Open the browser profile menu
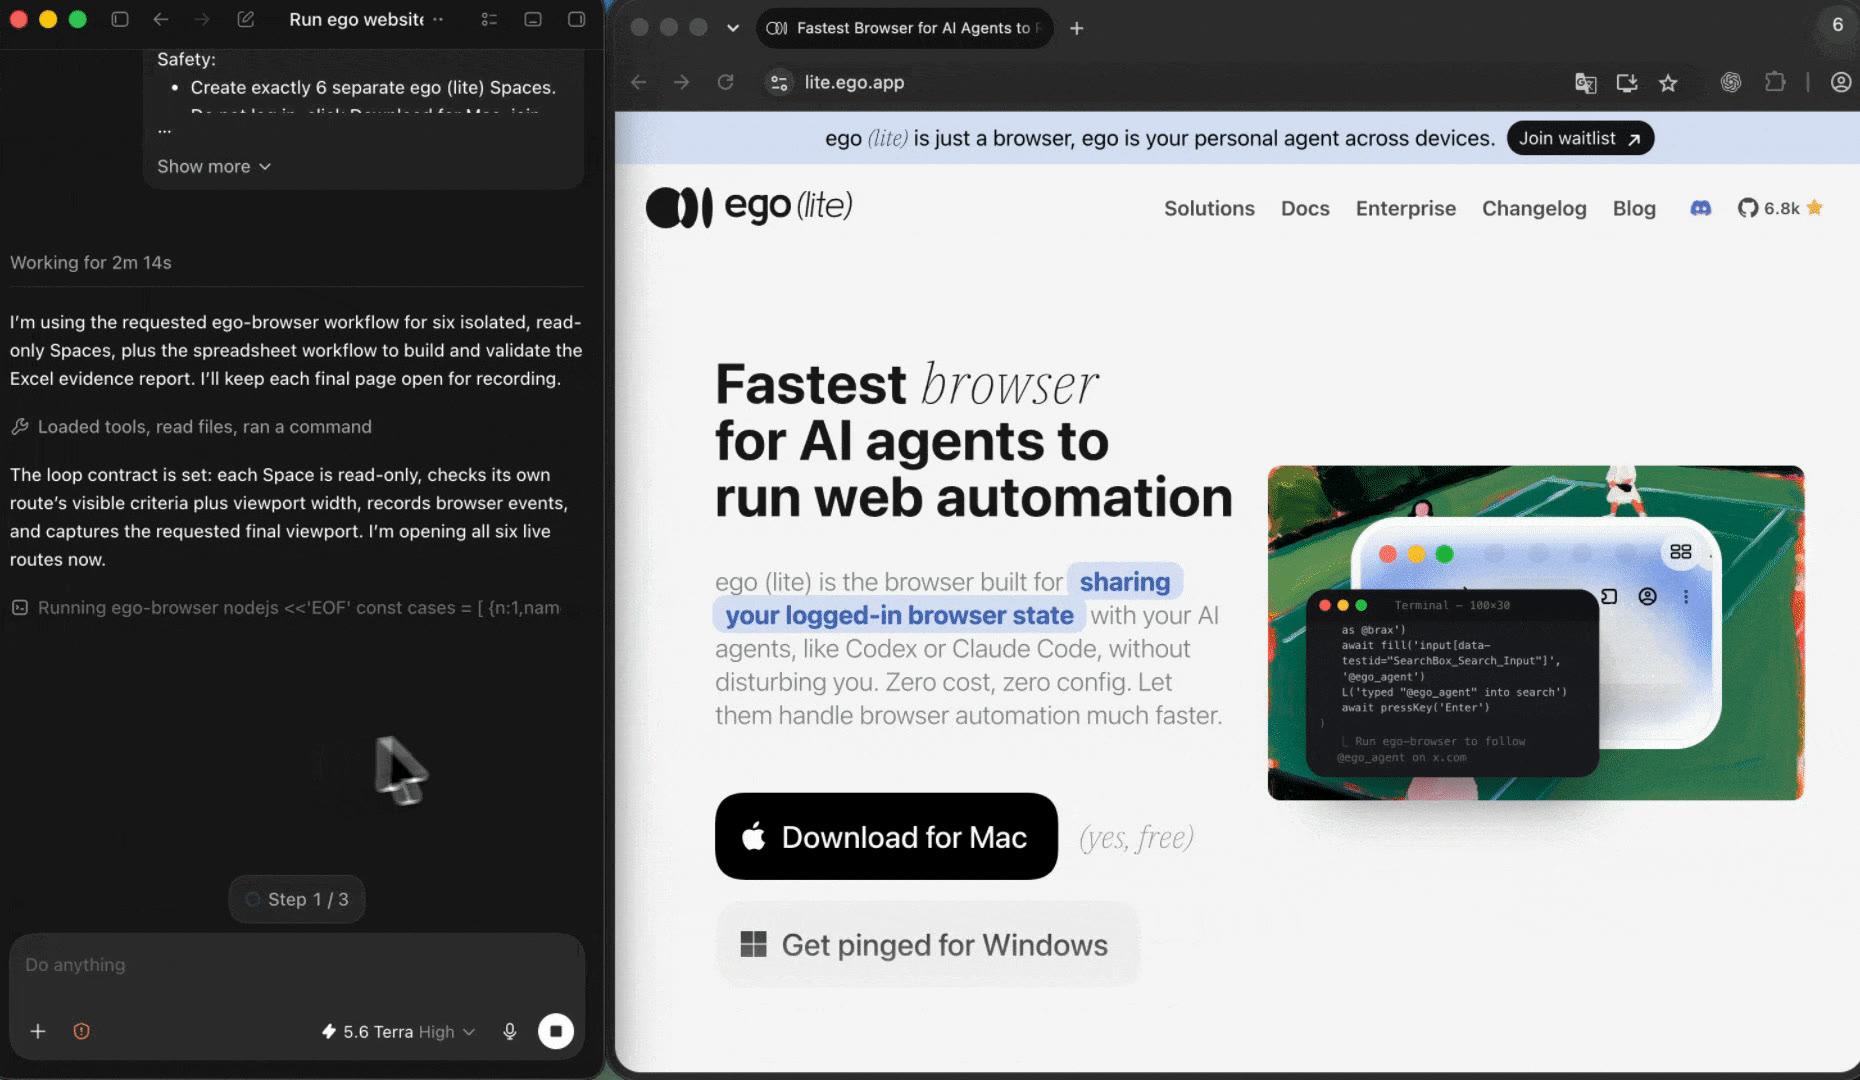Viewport: 1860px width, 1080px height. coord(1841,82)
